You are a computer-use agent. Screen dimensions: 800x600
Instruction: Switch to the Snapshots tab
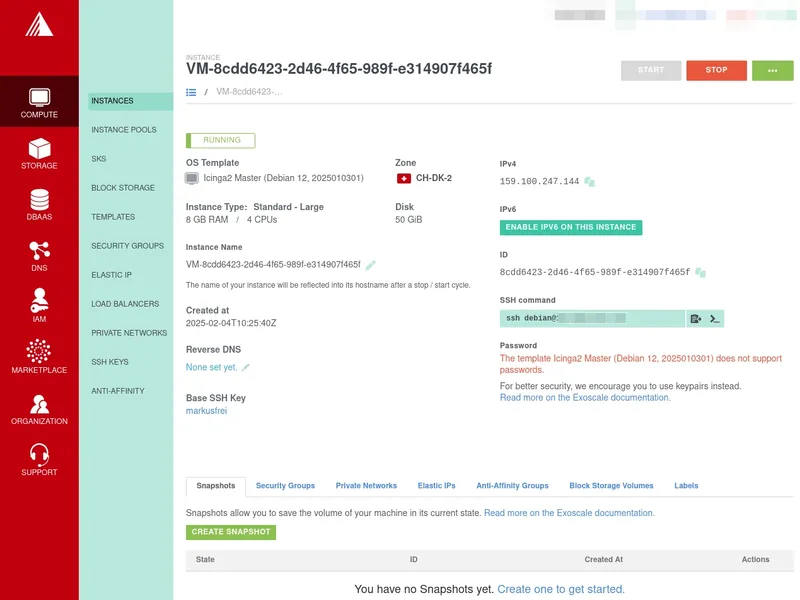[x=216, y=486]
